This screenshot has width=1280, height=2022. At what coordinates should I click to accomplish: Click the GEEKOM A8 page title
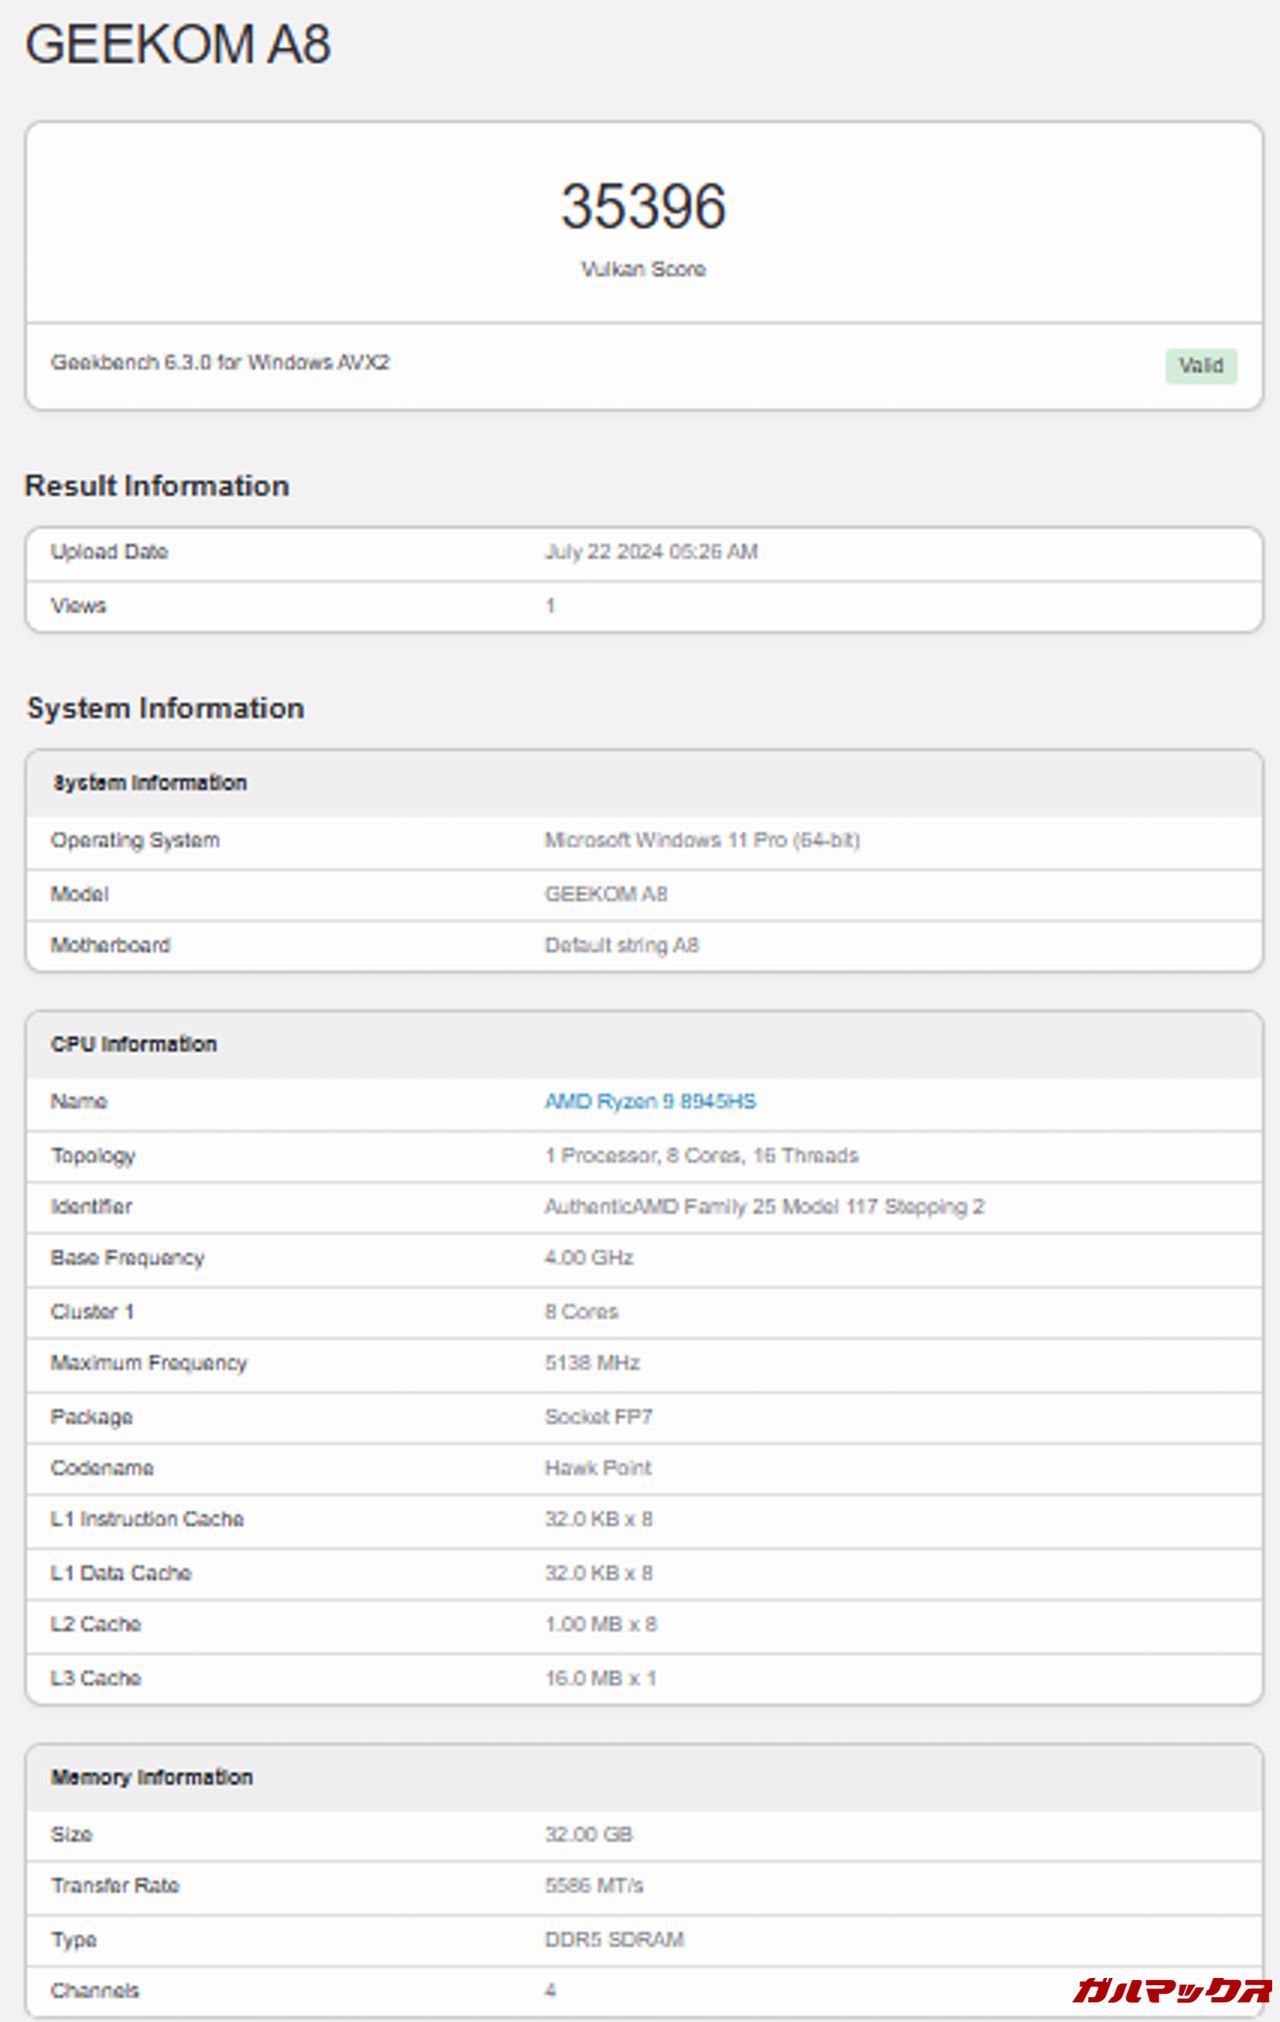pos(178,45)
